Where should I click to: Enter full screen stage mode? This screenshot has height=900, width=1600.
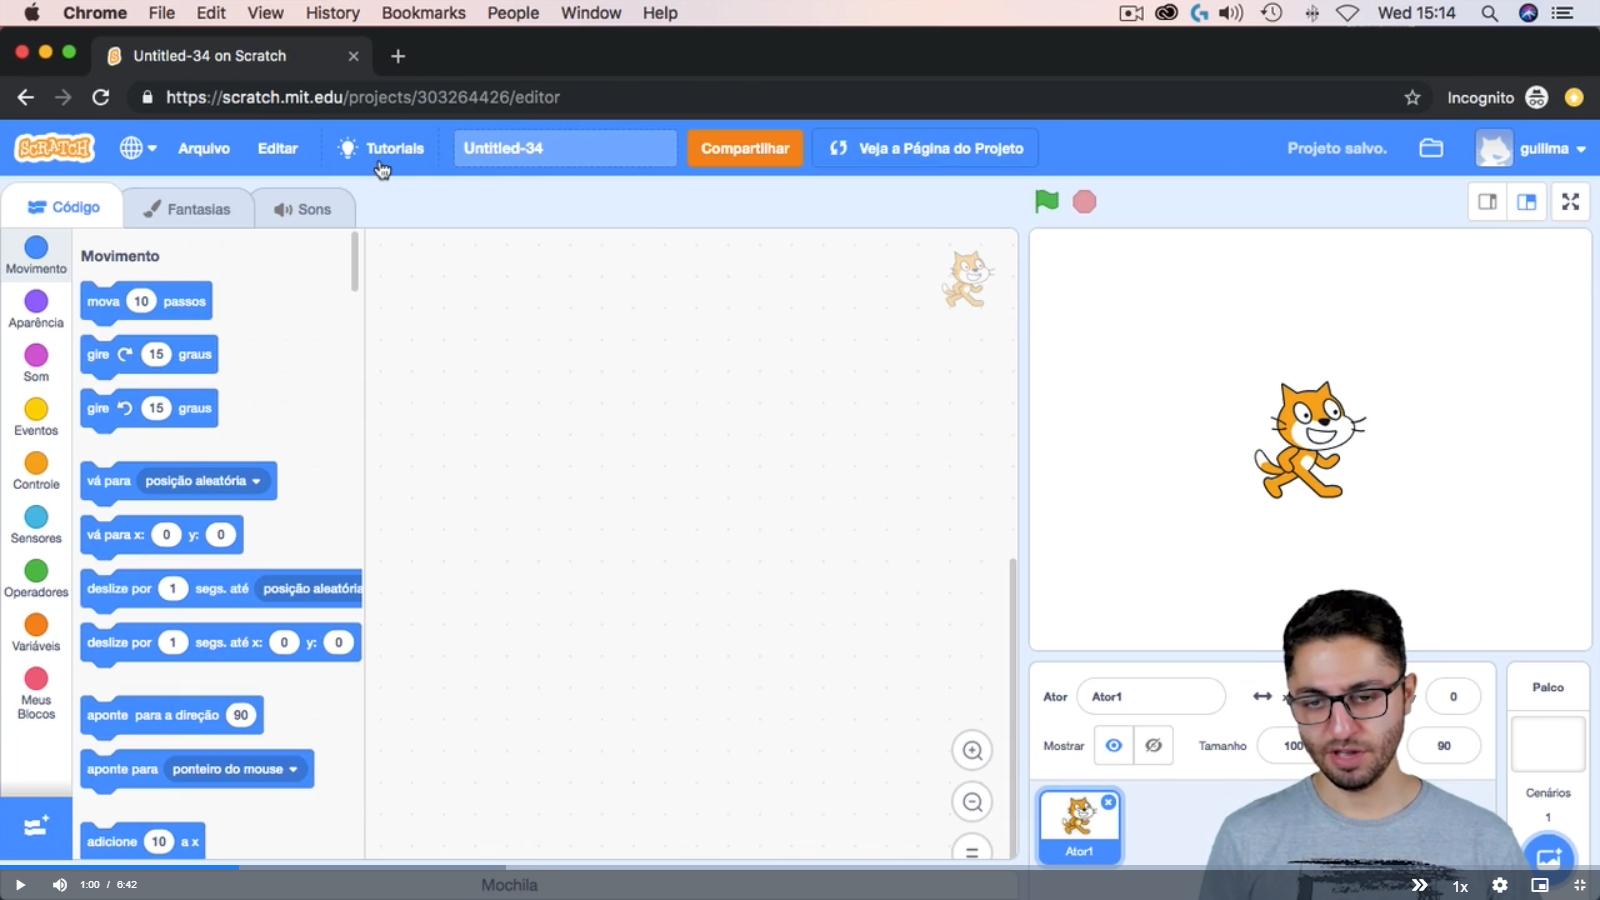click(x=1571, y=202)
